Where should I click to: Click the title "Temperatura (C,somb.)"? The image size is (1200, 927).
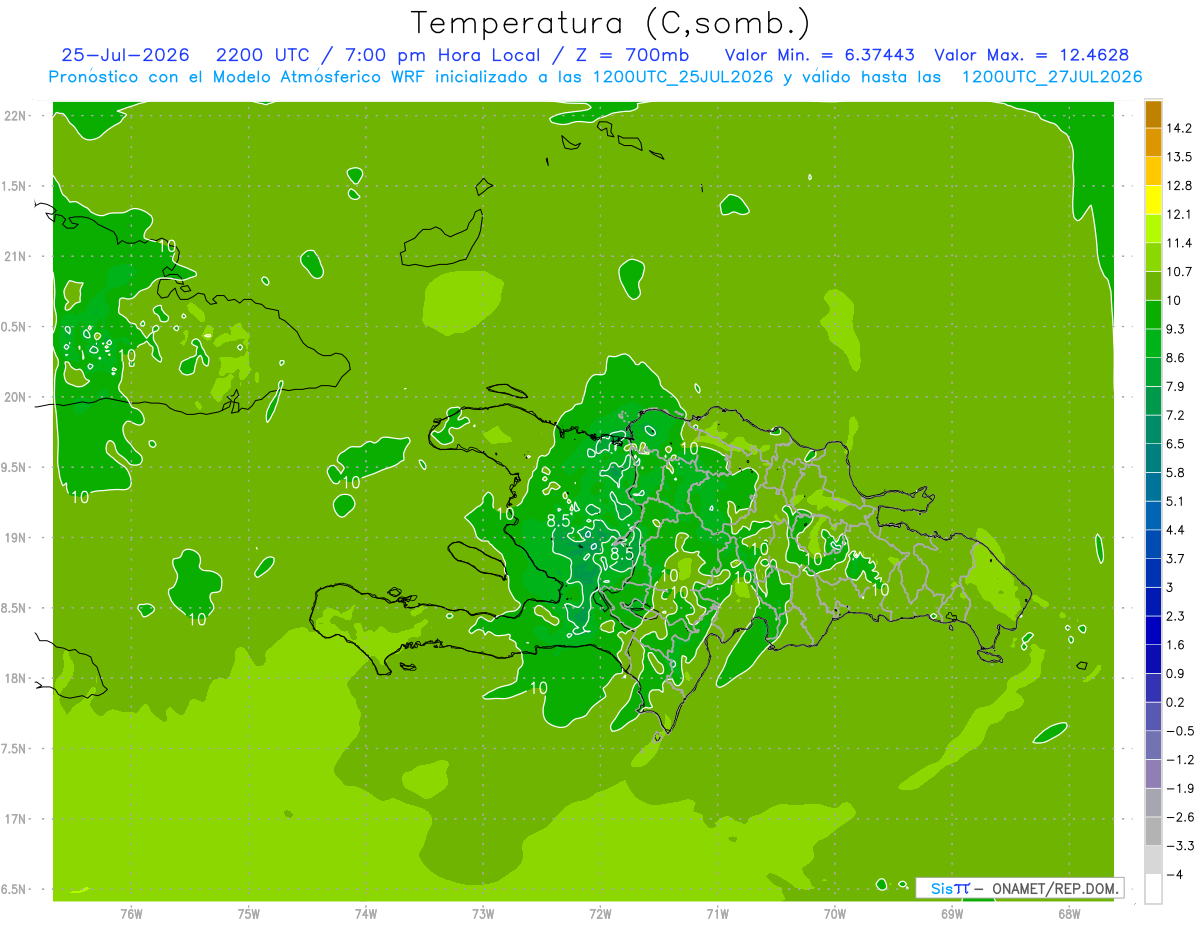coord(611,23)
